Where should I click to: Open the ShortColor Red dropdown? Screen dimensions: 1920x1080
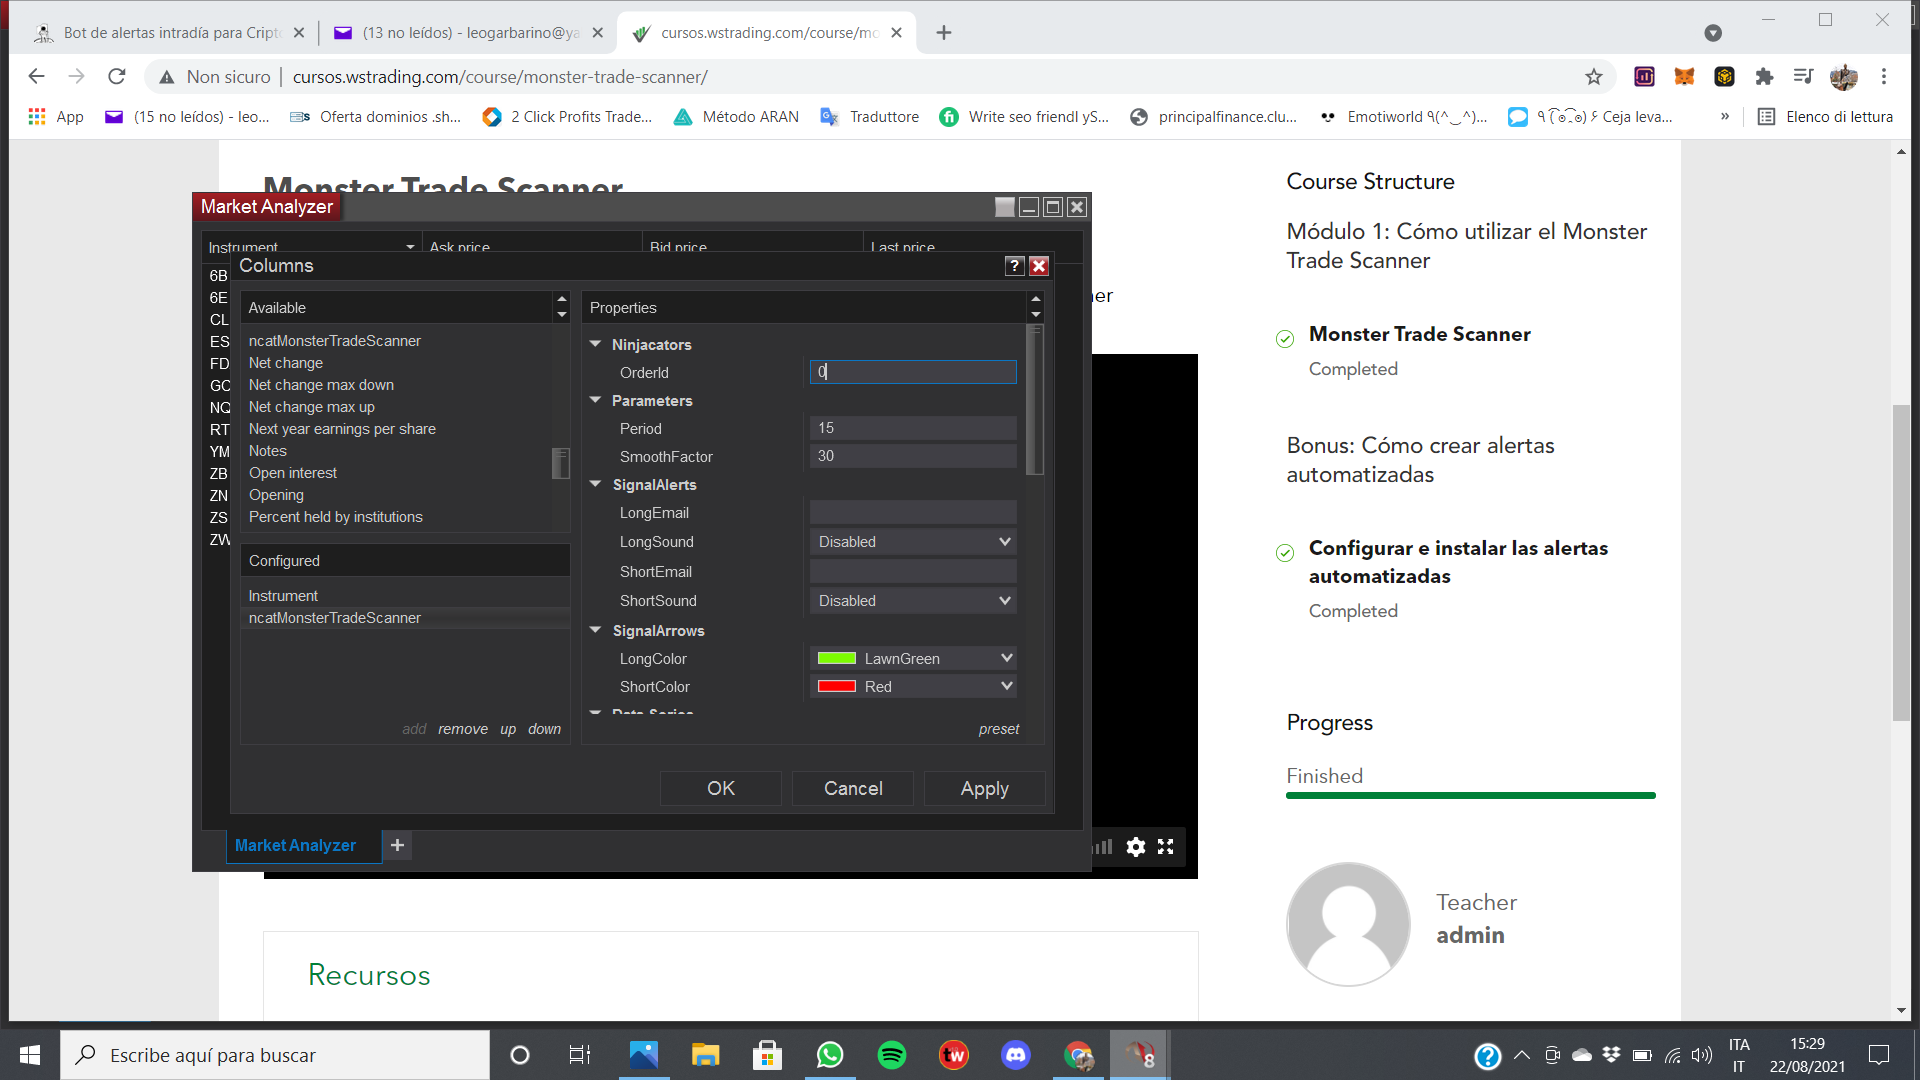click(x=912, y=687)
